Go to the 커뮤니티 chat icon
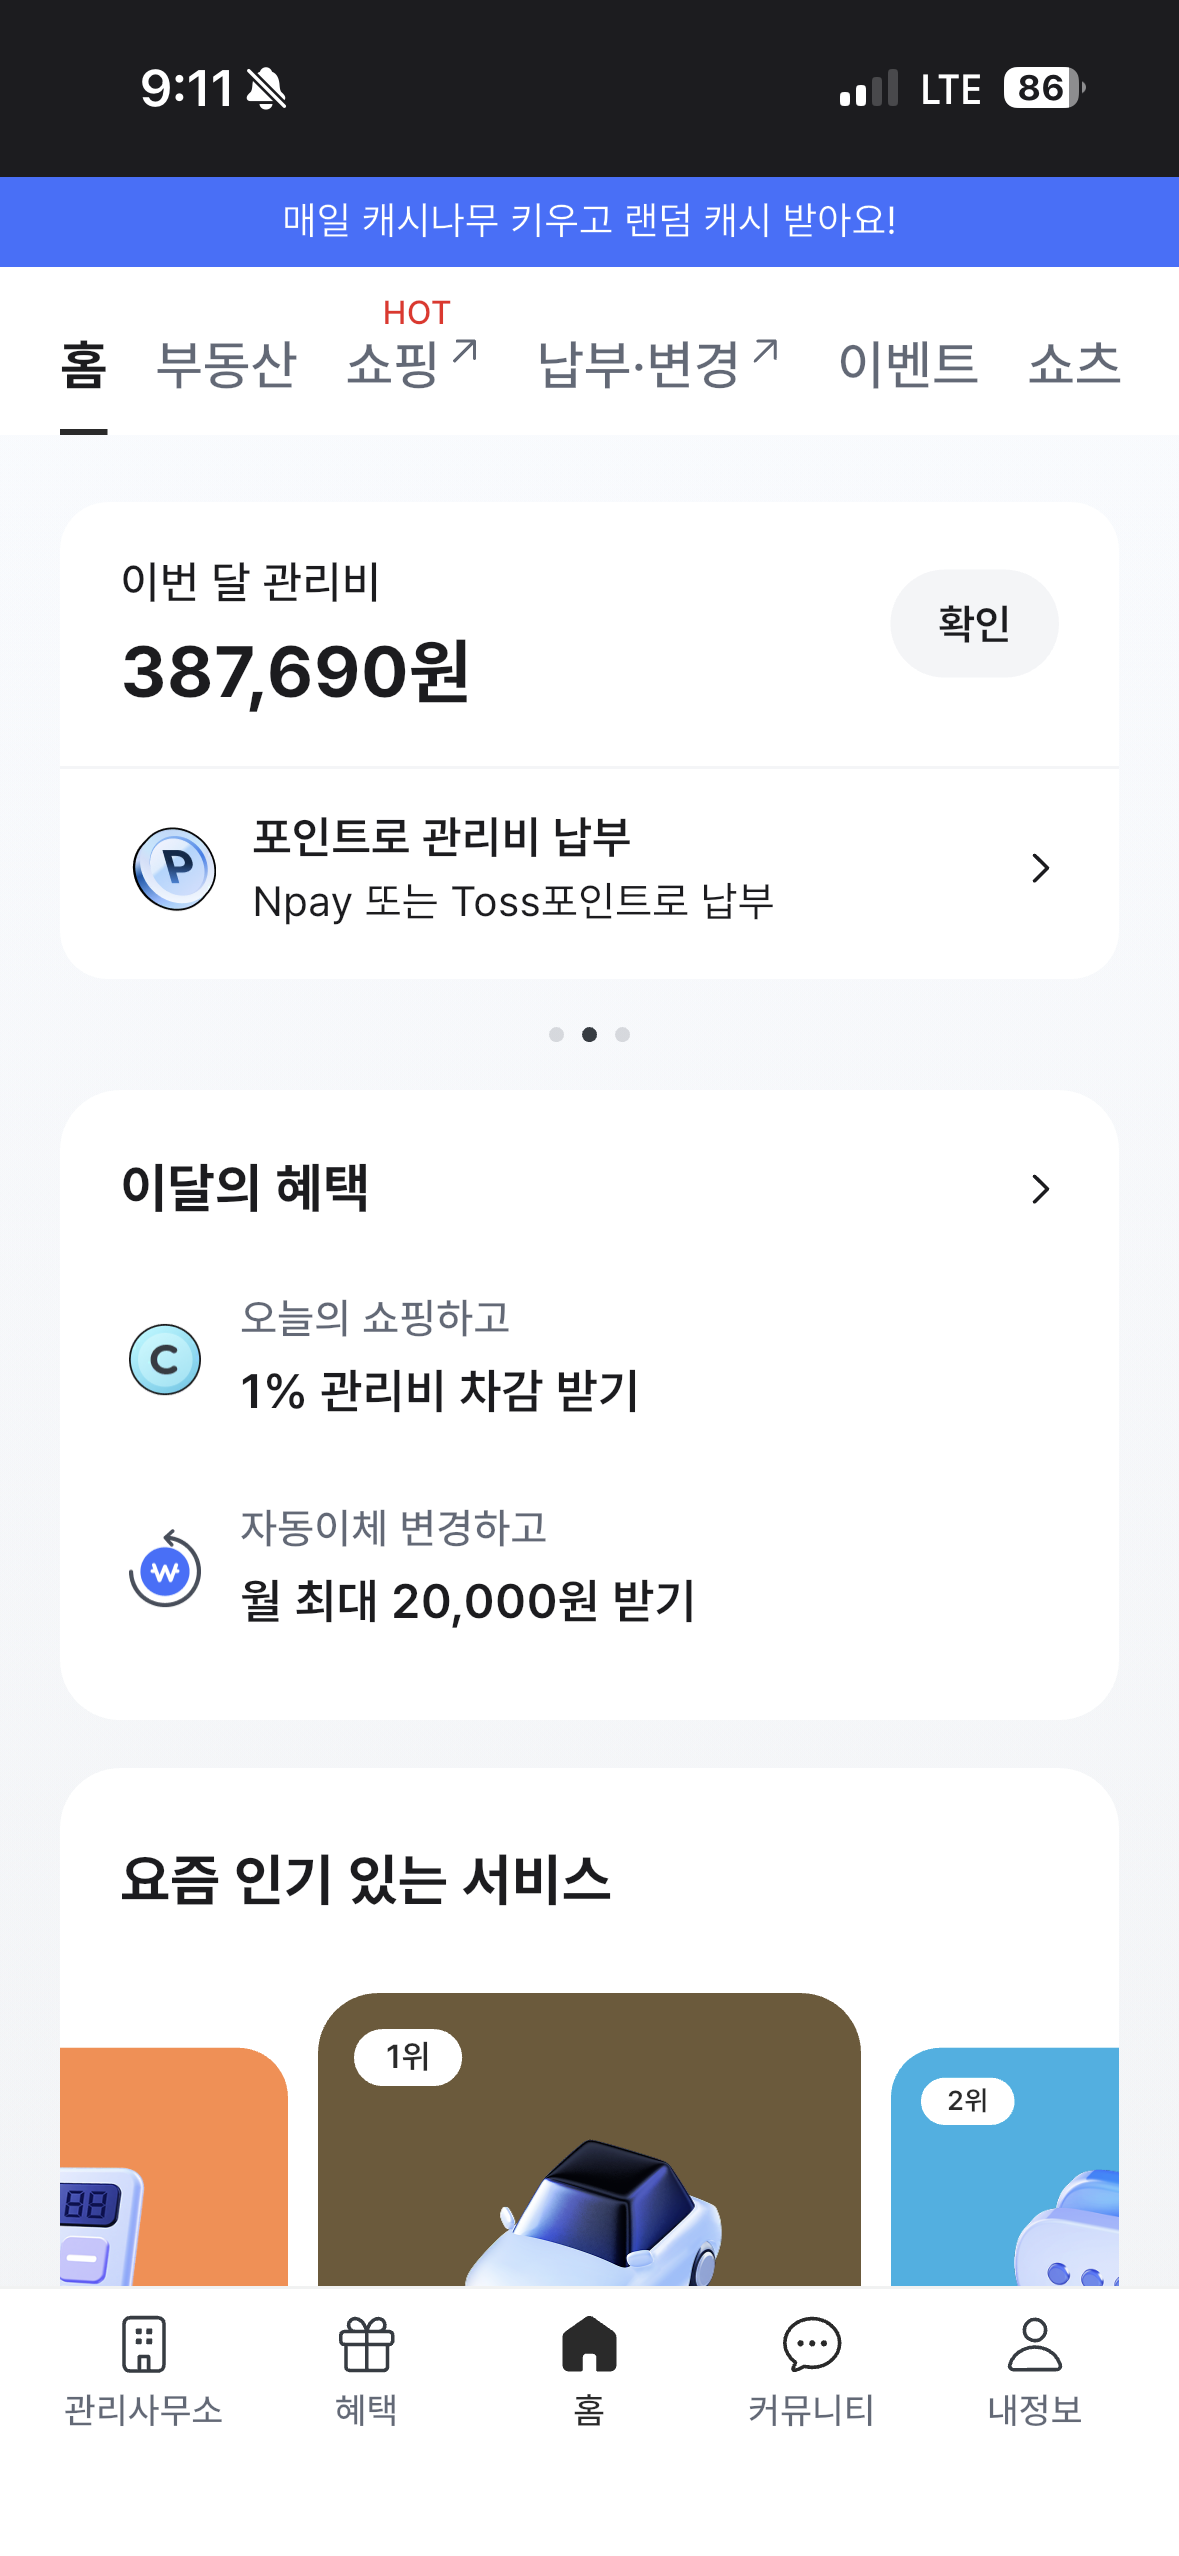 click(811, 2344)
